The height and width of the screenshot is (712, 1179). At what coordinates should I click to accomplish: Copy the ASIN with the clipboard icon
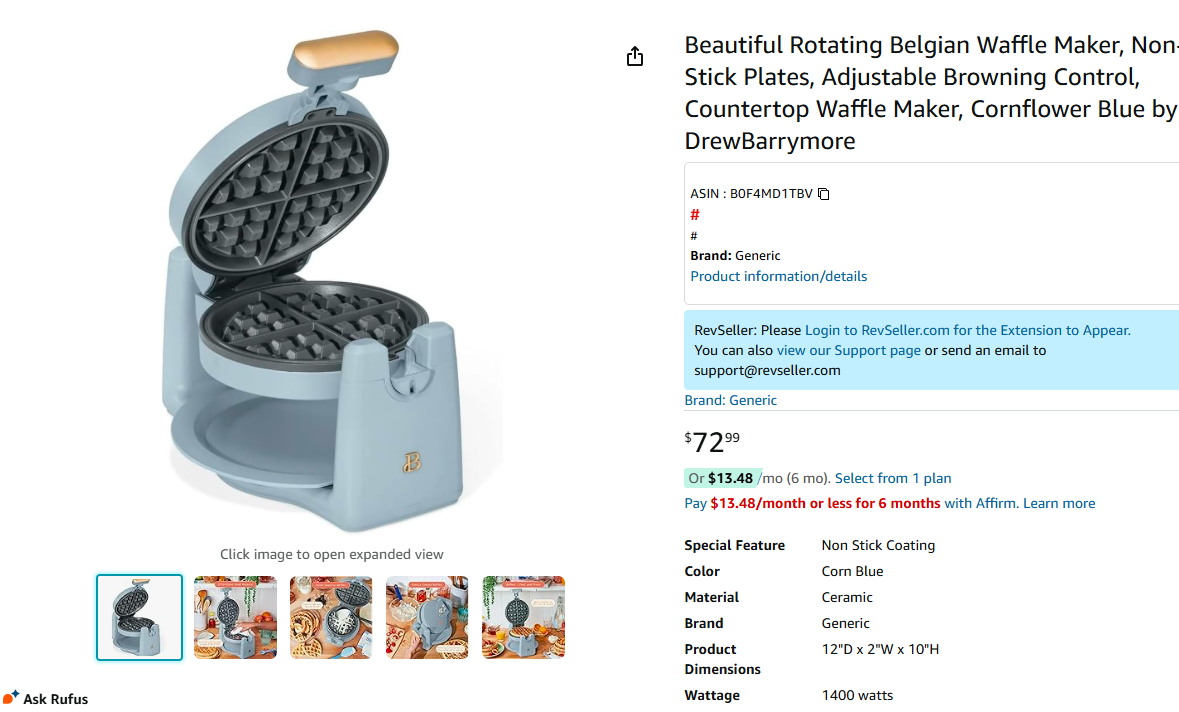tap(824, 194)
